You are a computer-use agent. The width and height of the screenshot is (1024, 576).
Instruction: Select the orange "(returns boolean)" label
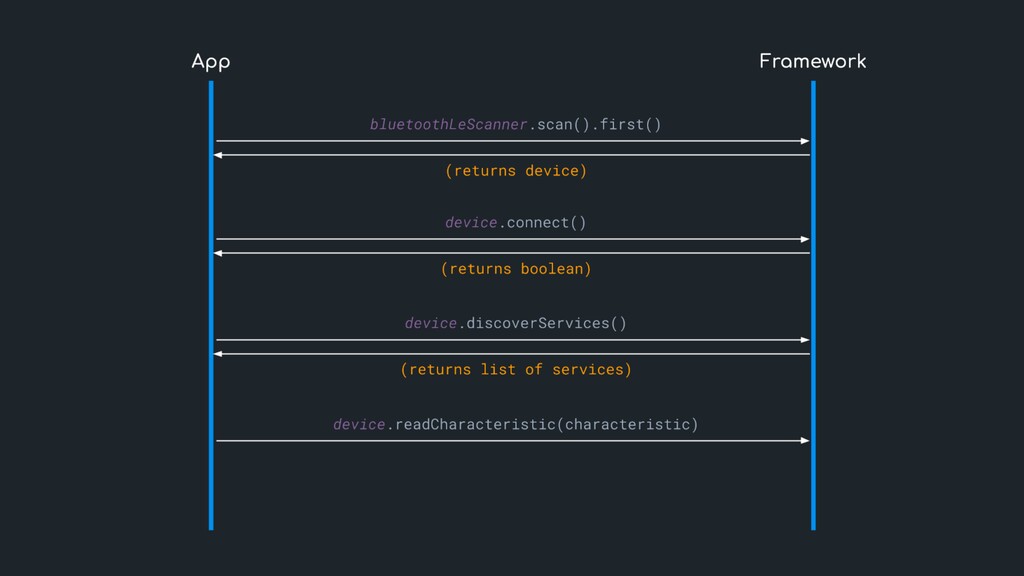515,269
